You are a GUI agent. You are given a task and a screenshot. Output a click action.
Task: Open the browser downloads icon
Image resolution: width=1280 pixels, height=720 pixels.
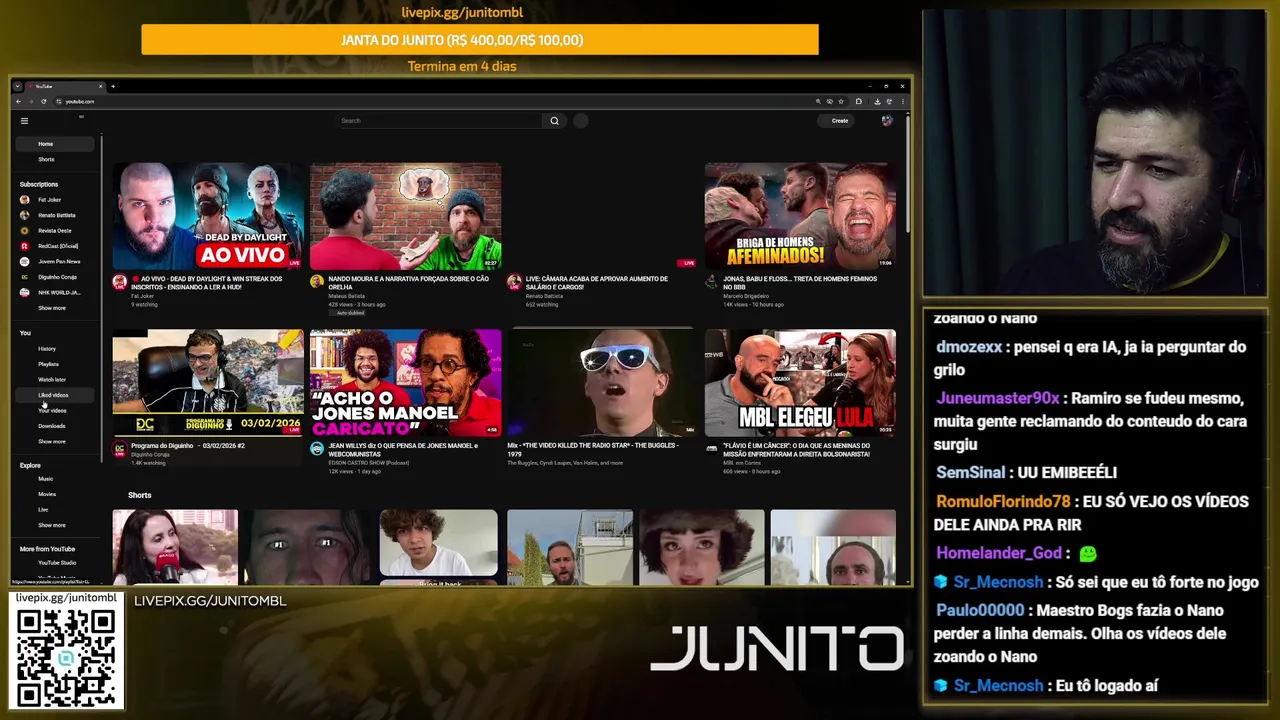tap(877, 101)
